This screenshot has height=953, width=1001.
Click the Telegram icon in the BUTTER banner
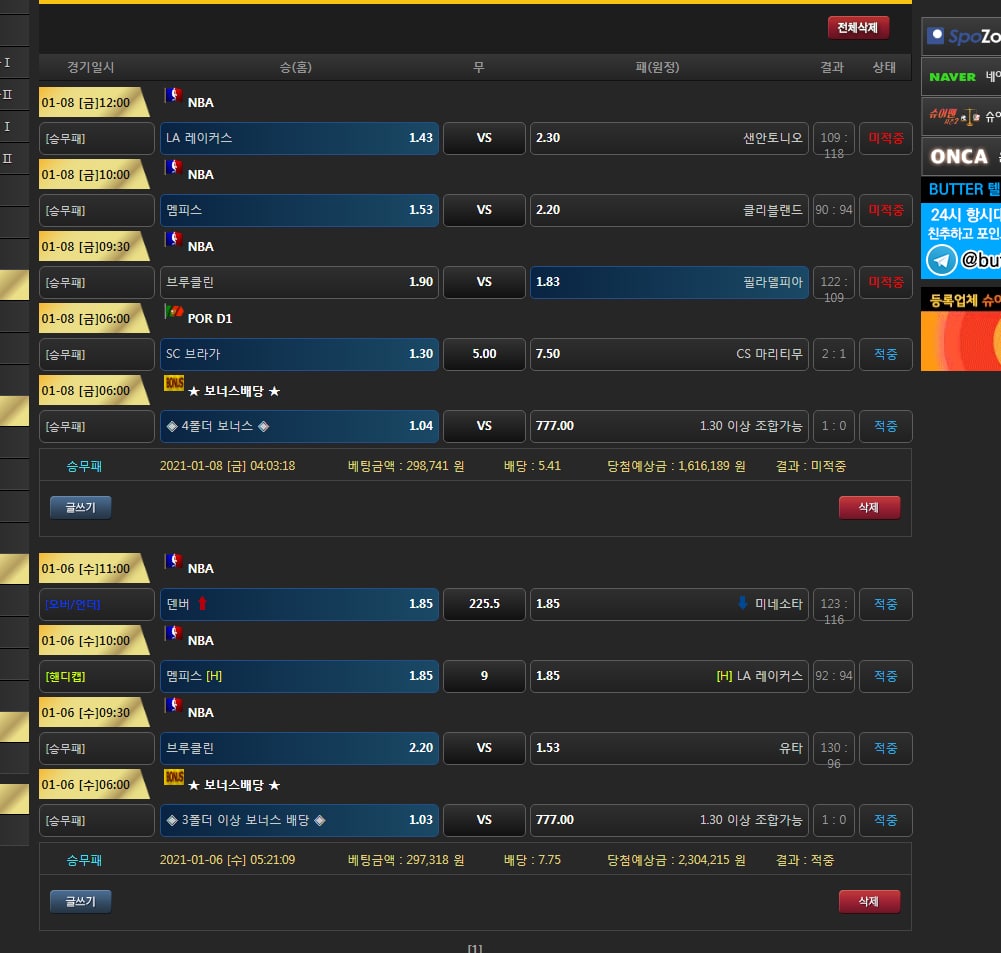coord(941,260)
